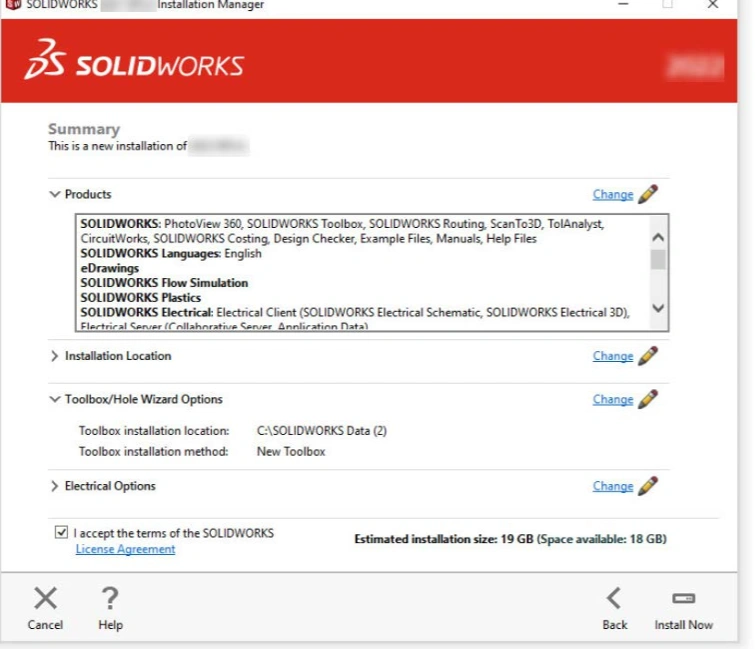This screenshot has width=756, height=649.
Task: Expand the Installation Location section
Action: (54, 356)
